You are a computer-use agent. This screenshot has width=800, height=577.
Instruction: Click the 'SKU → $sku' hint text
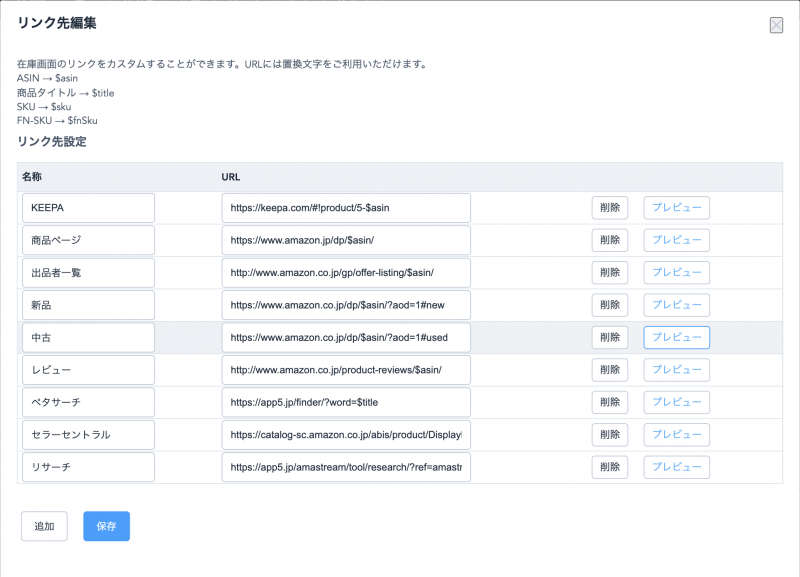coord(44,107)
